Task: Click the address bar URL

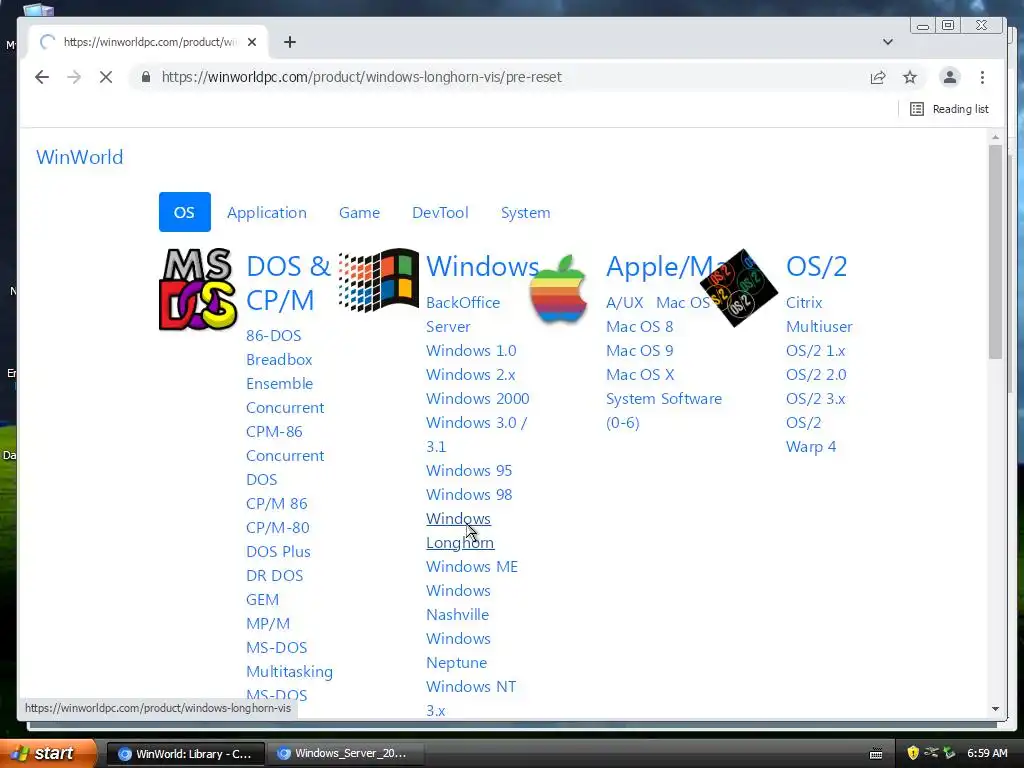Action: tap(362, 77)
